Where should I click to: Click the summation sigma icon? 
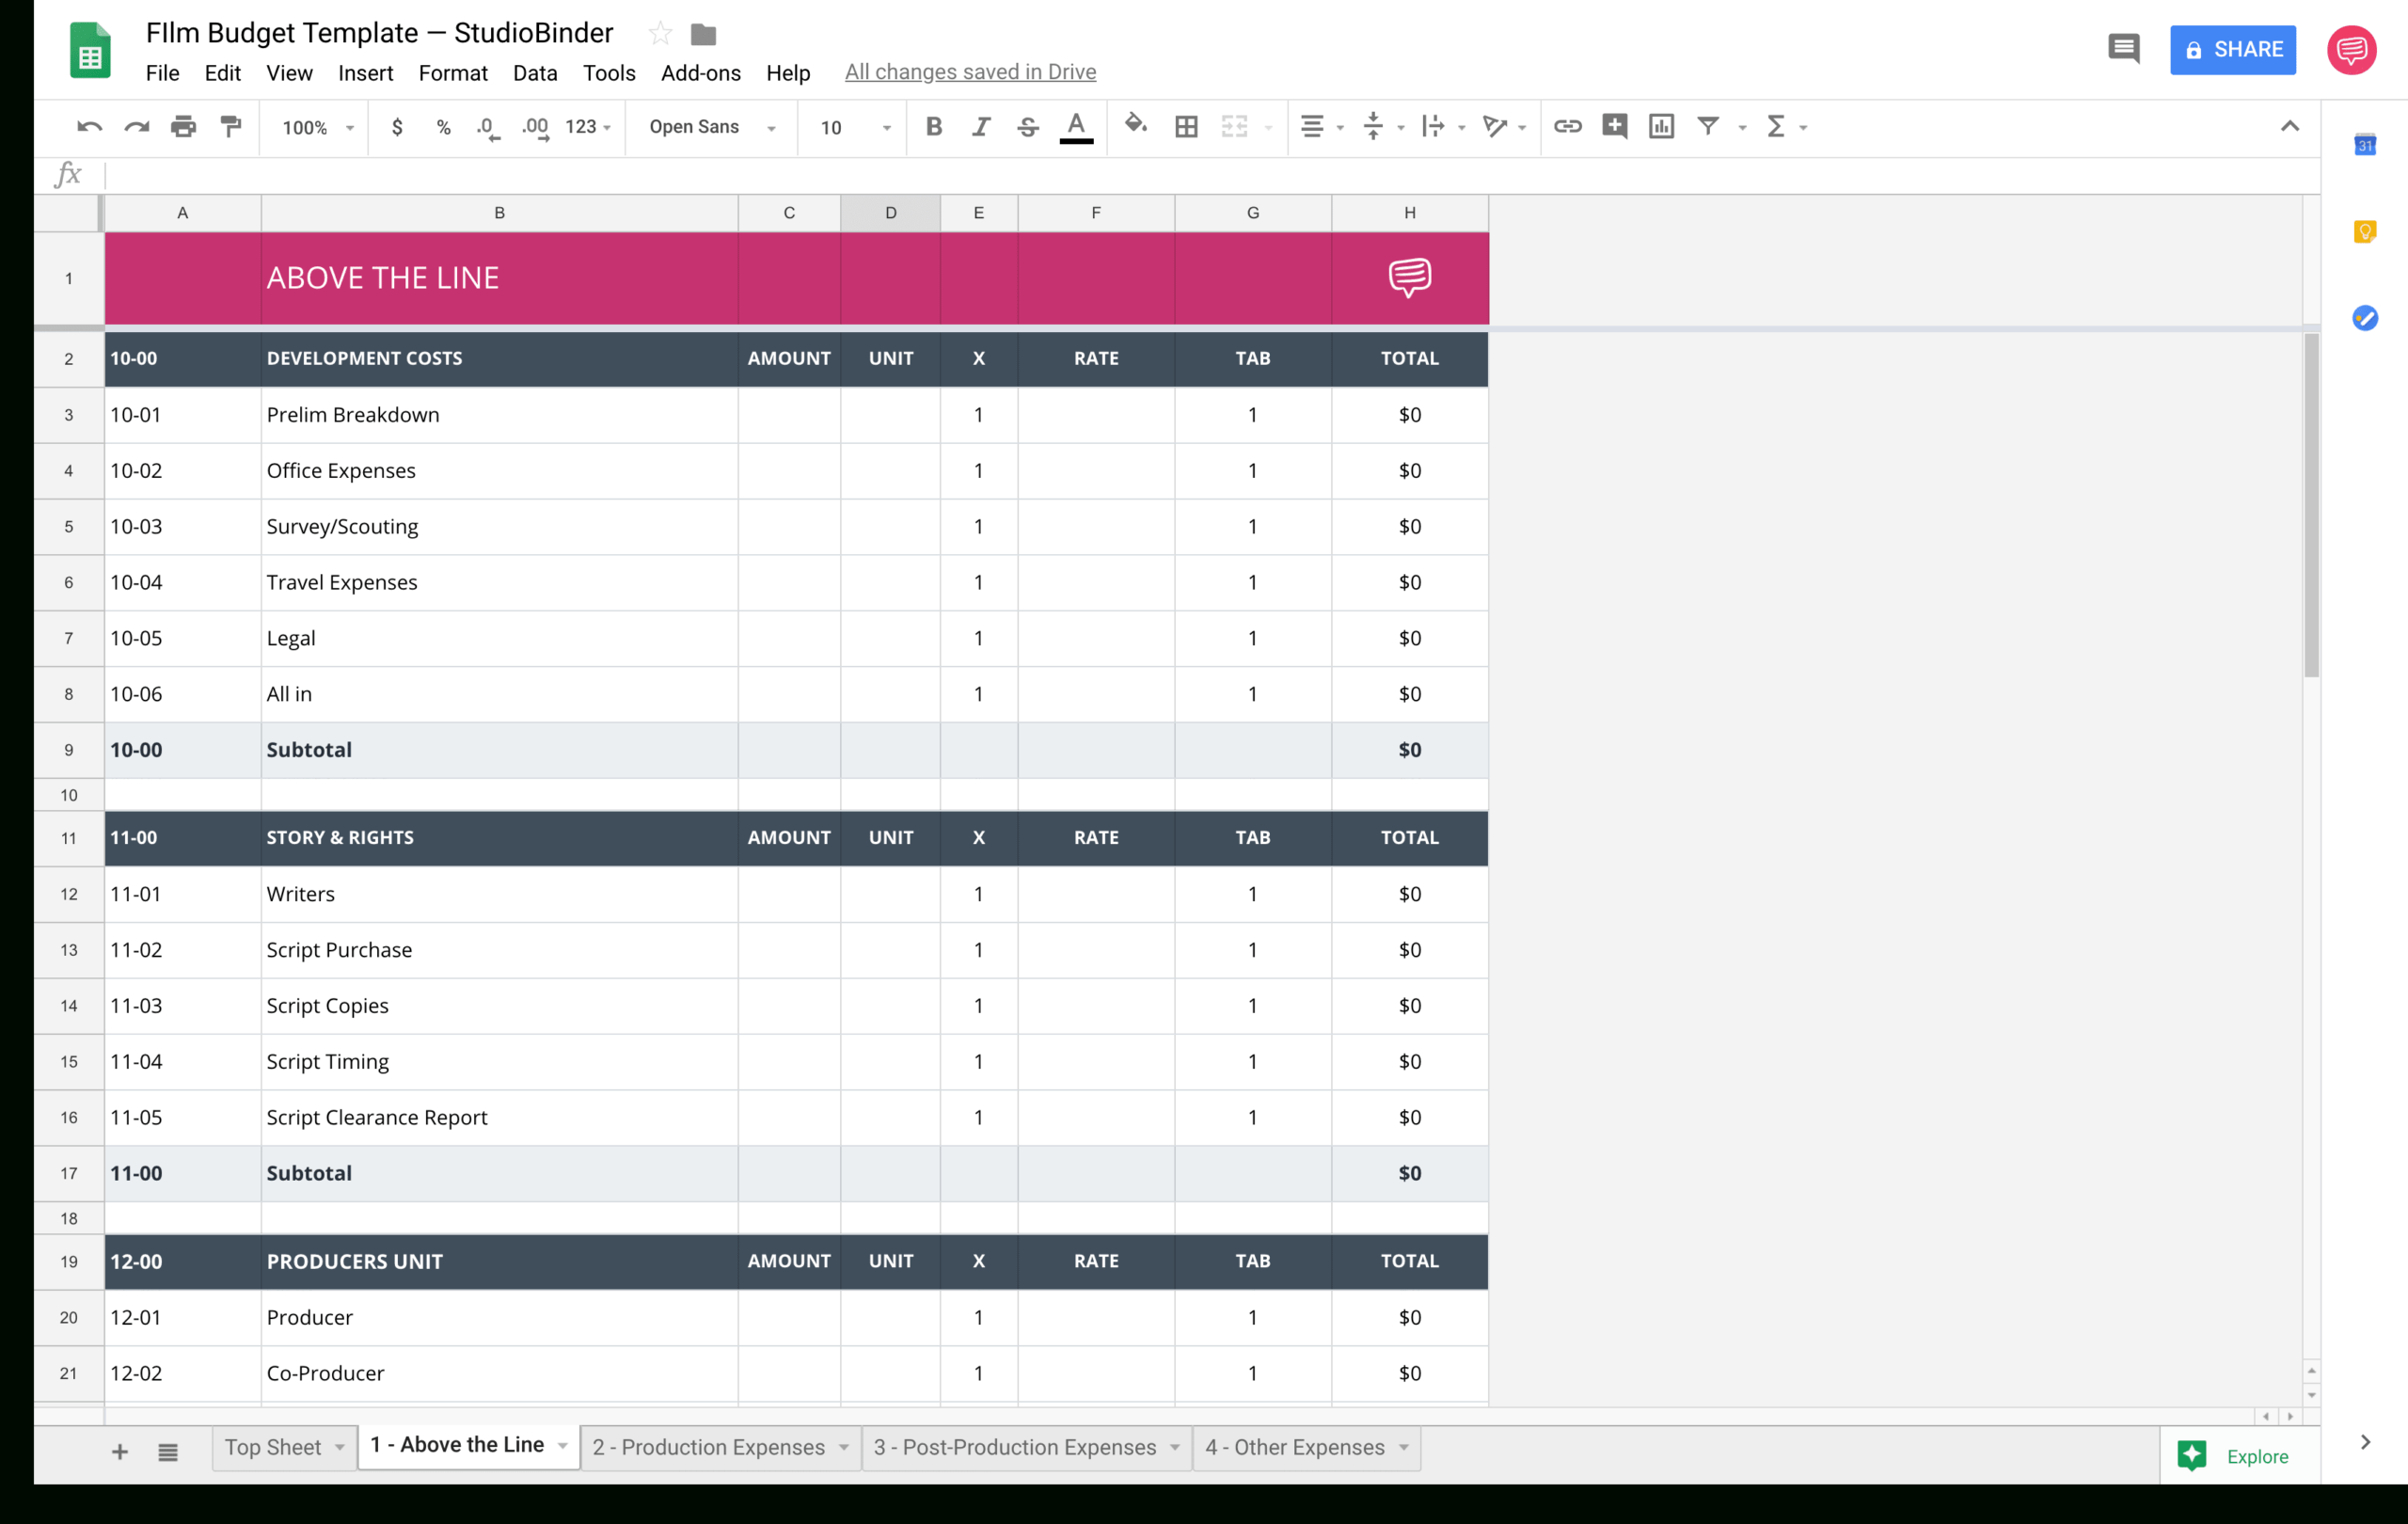point(1776,125)
